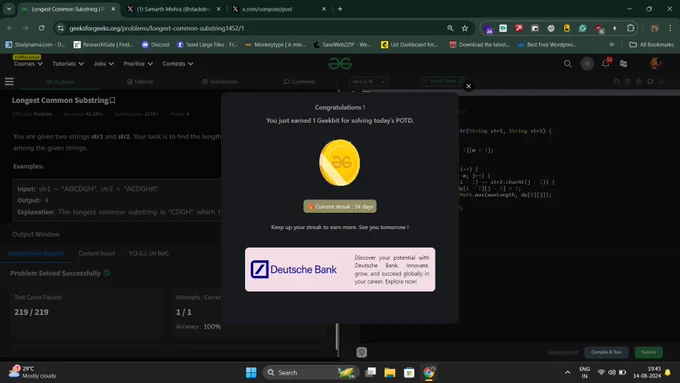Open the Discord bookmark
Screen dimensions: 680x383
click(x=155, y=45)
